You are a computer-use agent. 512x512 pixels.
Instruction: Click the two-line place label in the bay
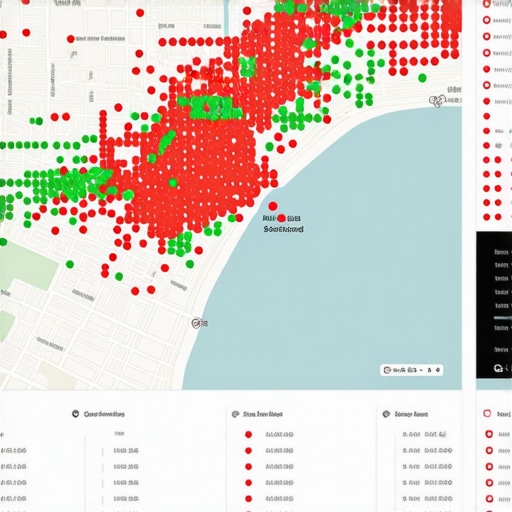pos(283,224)
